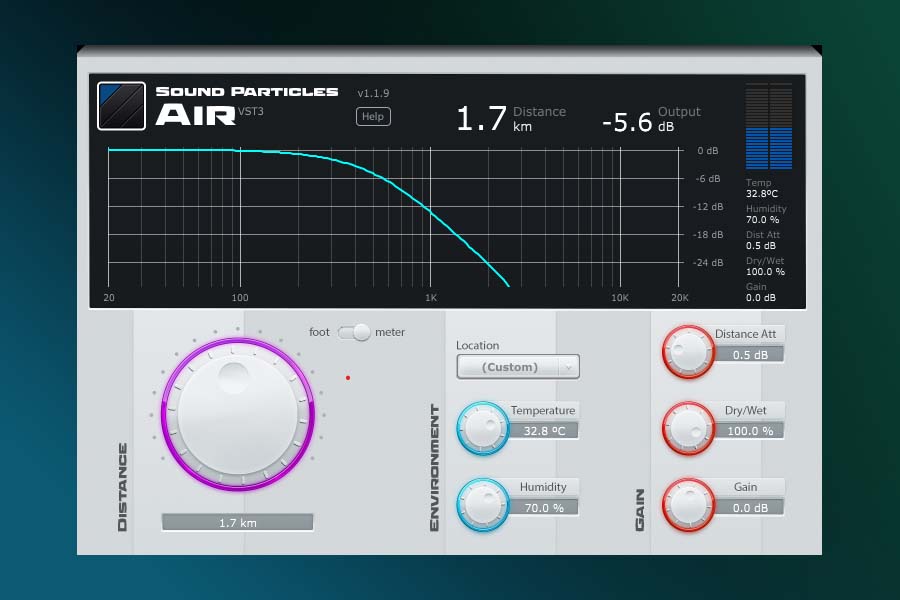Click the Temp 32.8ºC readout in display
Screen dimensions: 900x600
click(762, 188)
